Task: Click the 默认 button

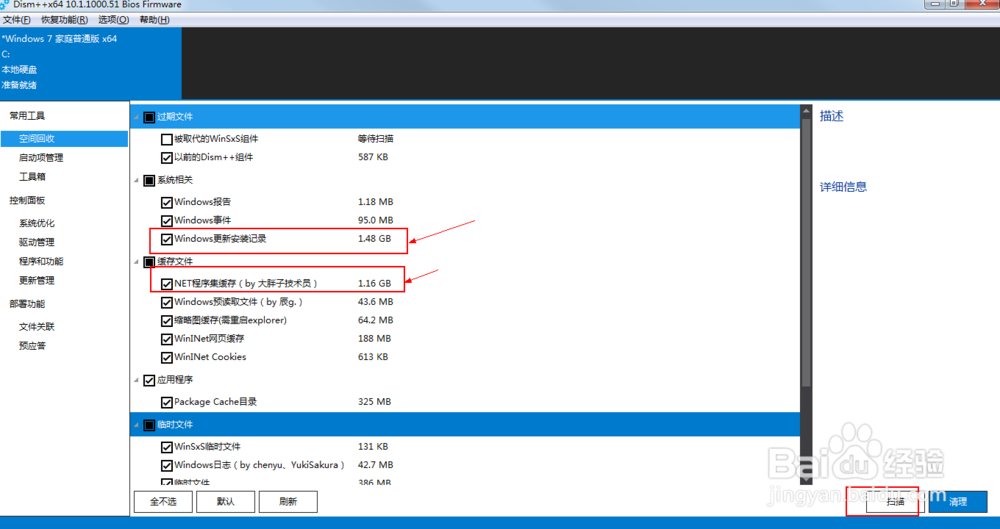Action: pyautogui.click(x=225, y=502)
